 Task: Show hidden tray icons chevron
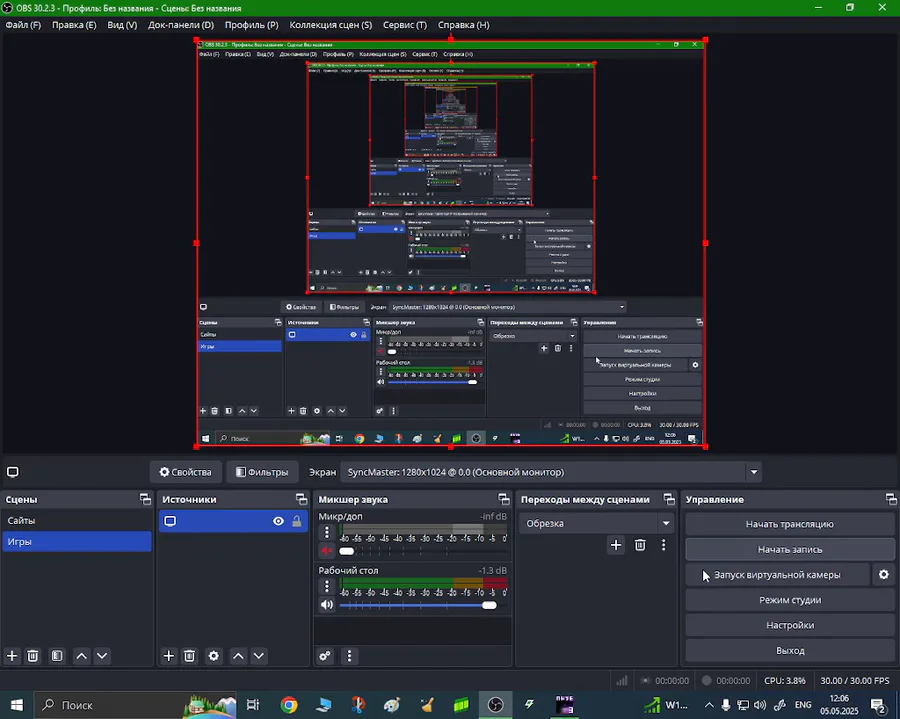(709, 705)
